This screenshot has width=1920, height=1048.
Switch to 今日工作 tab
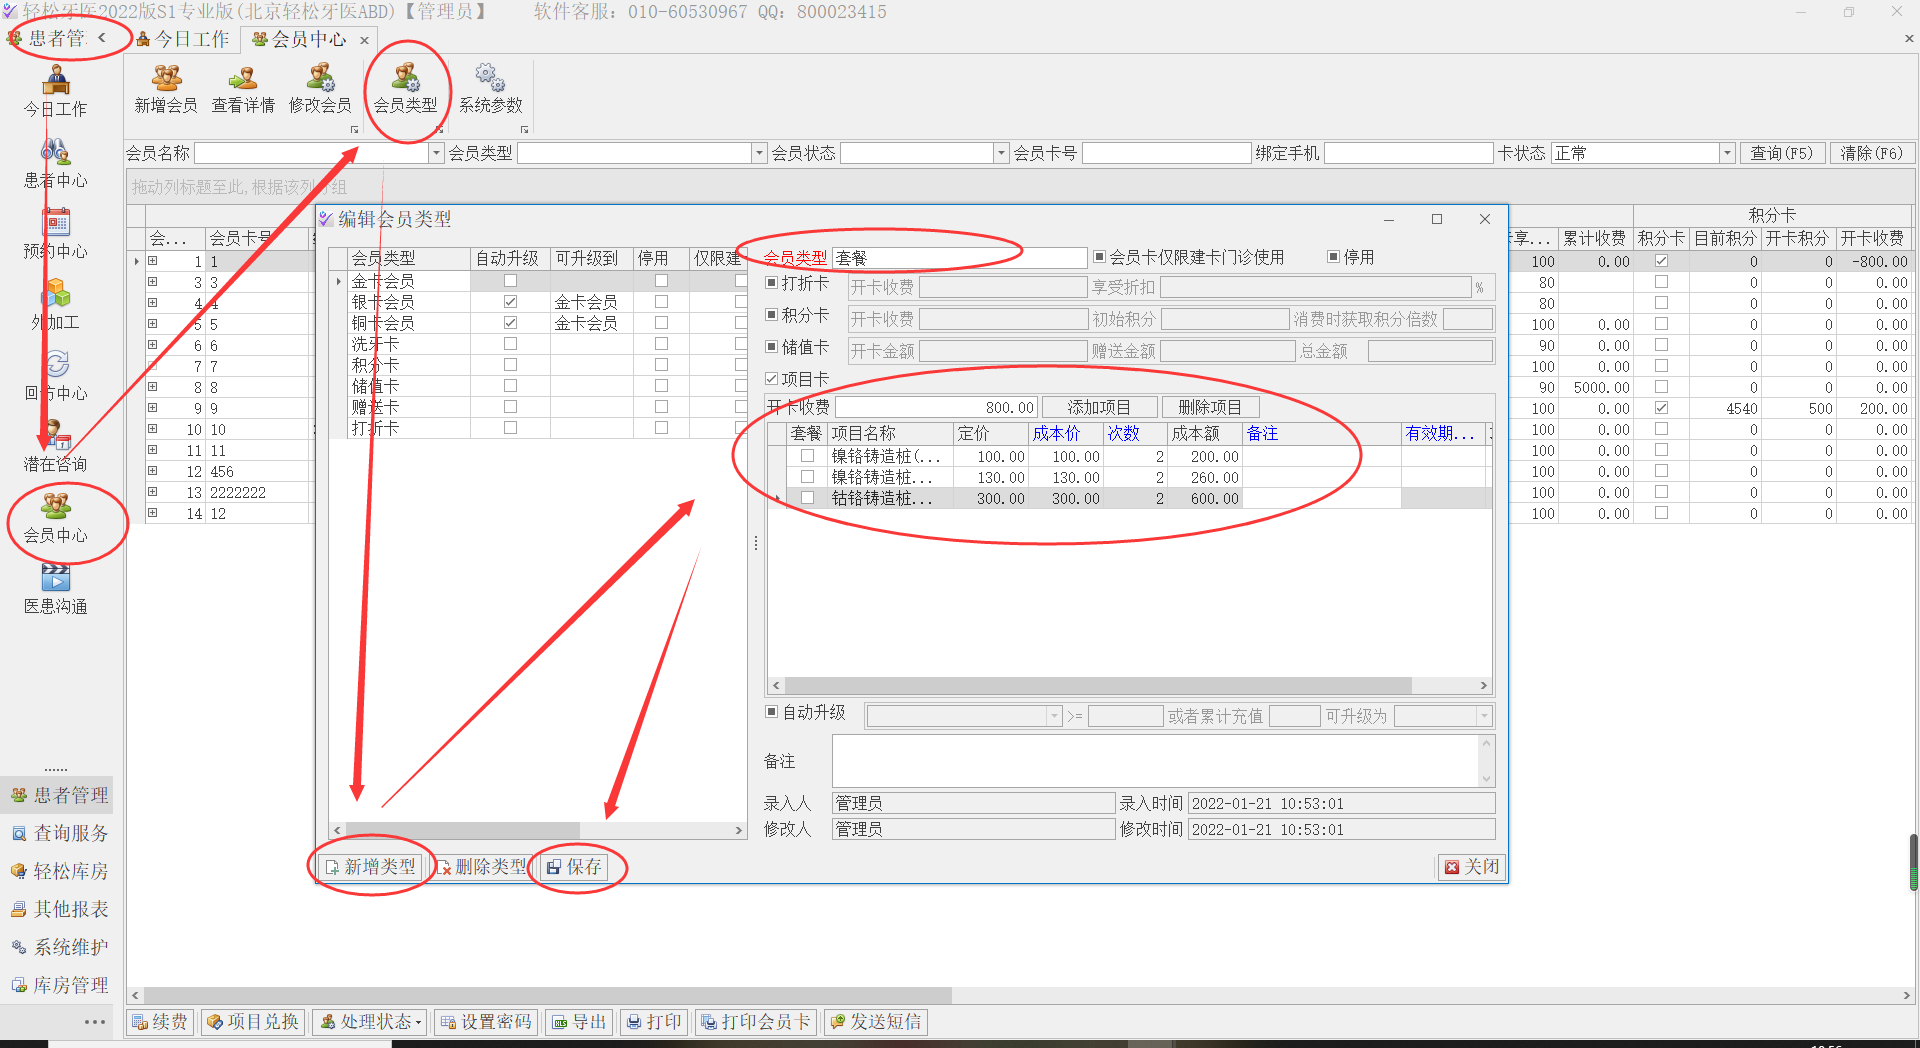point(185,39)
